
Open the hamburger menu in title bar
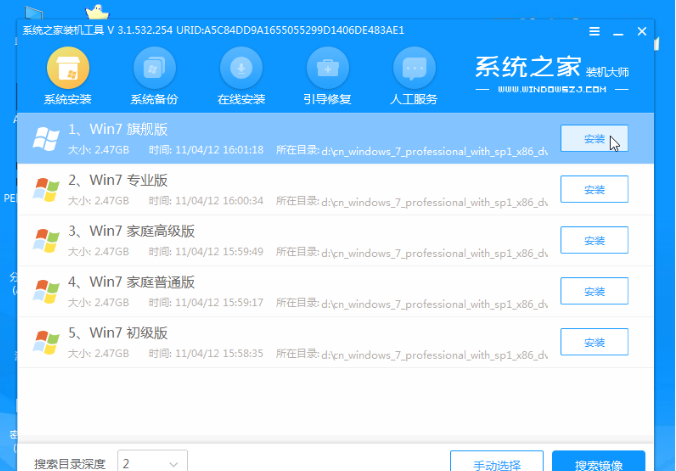point(595,31)
